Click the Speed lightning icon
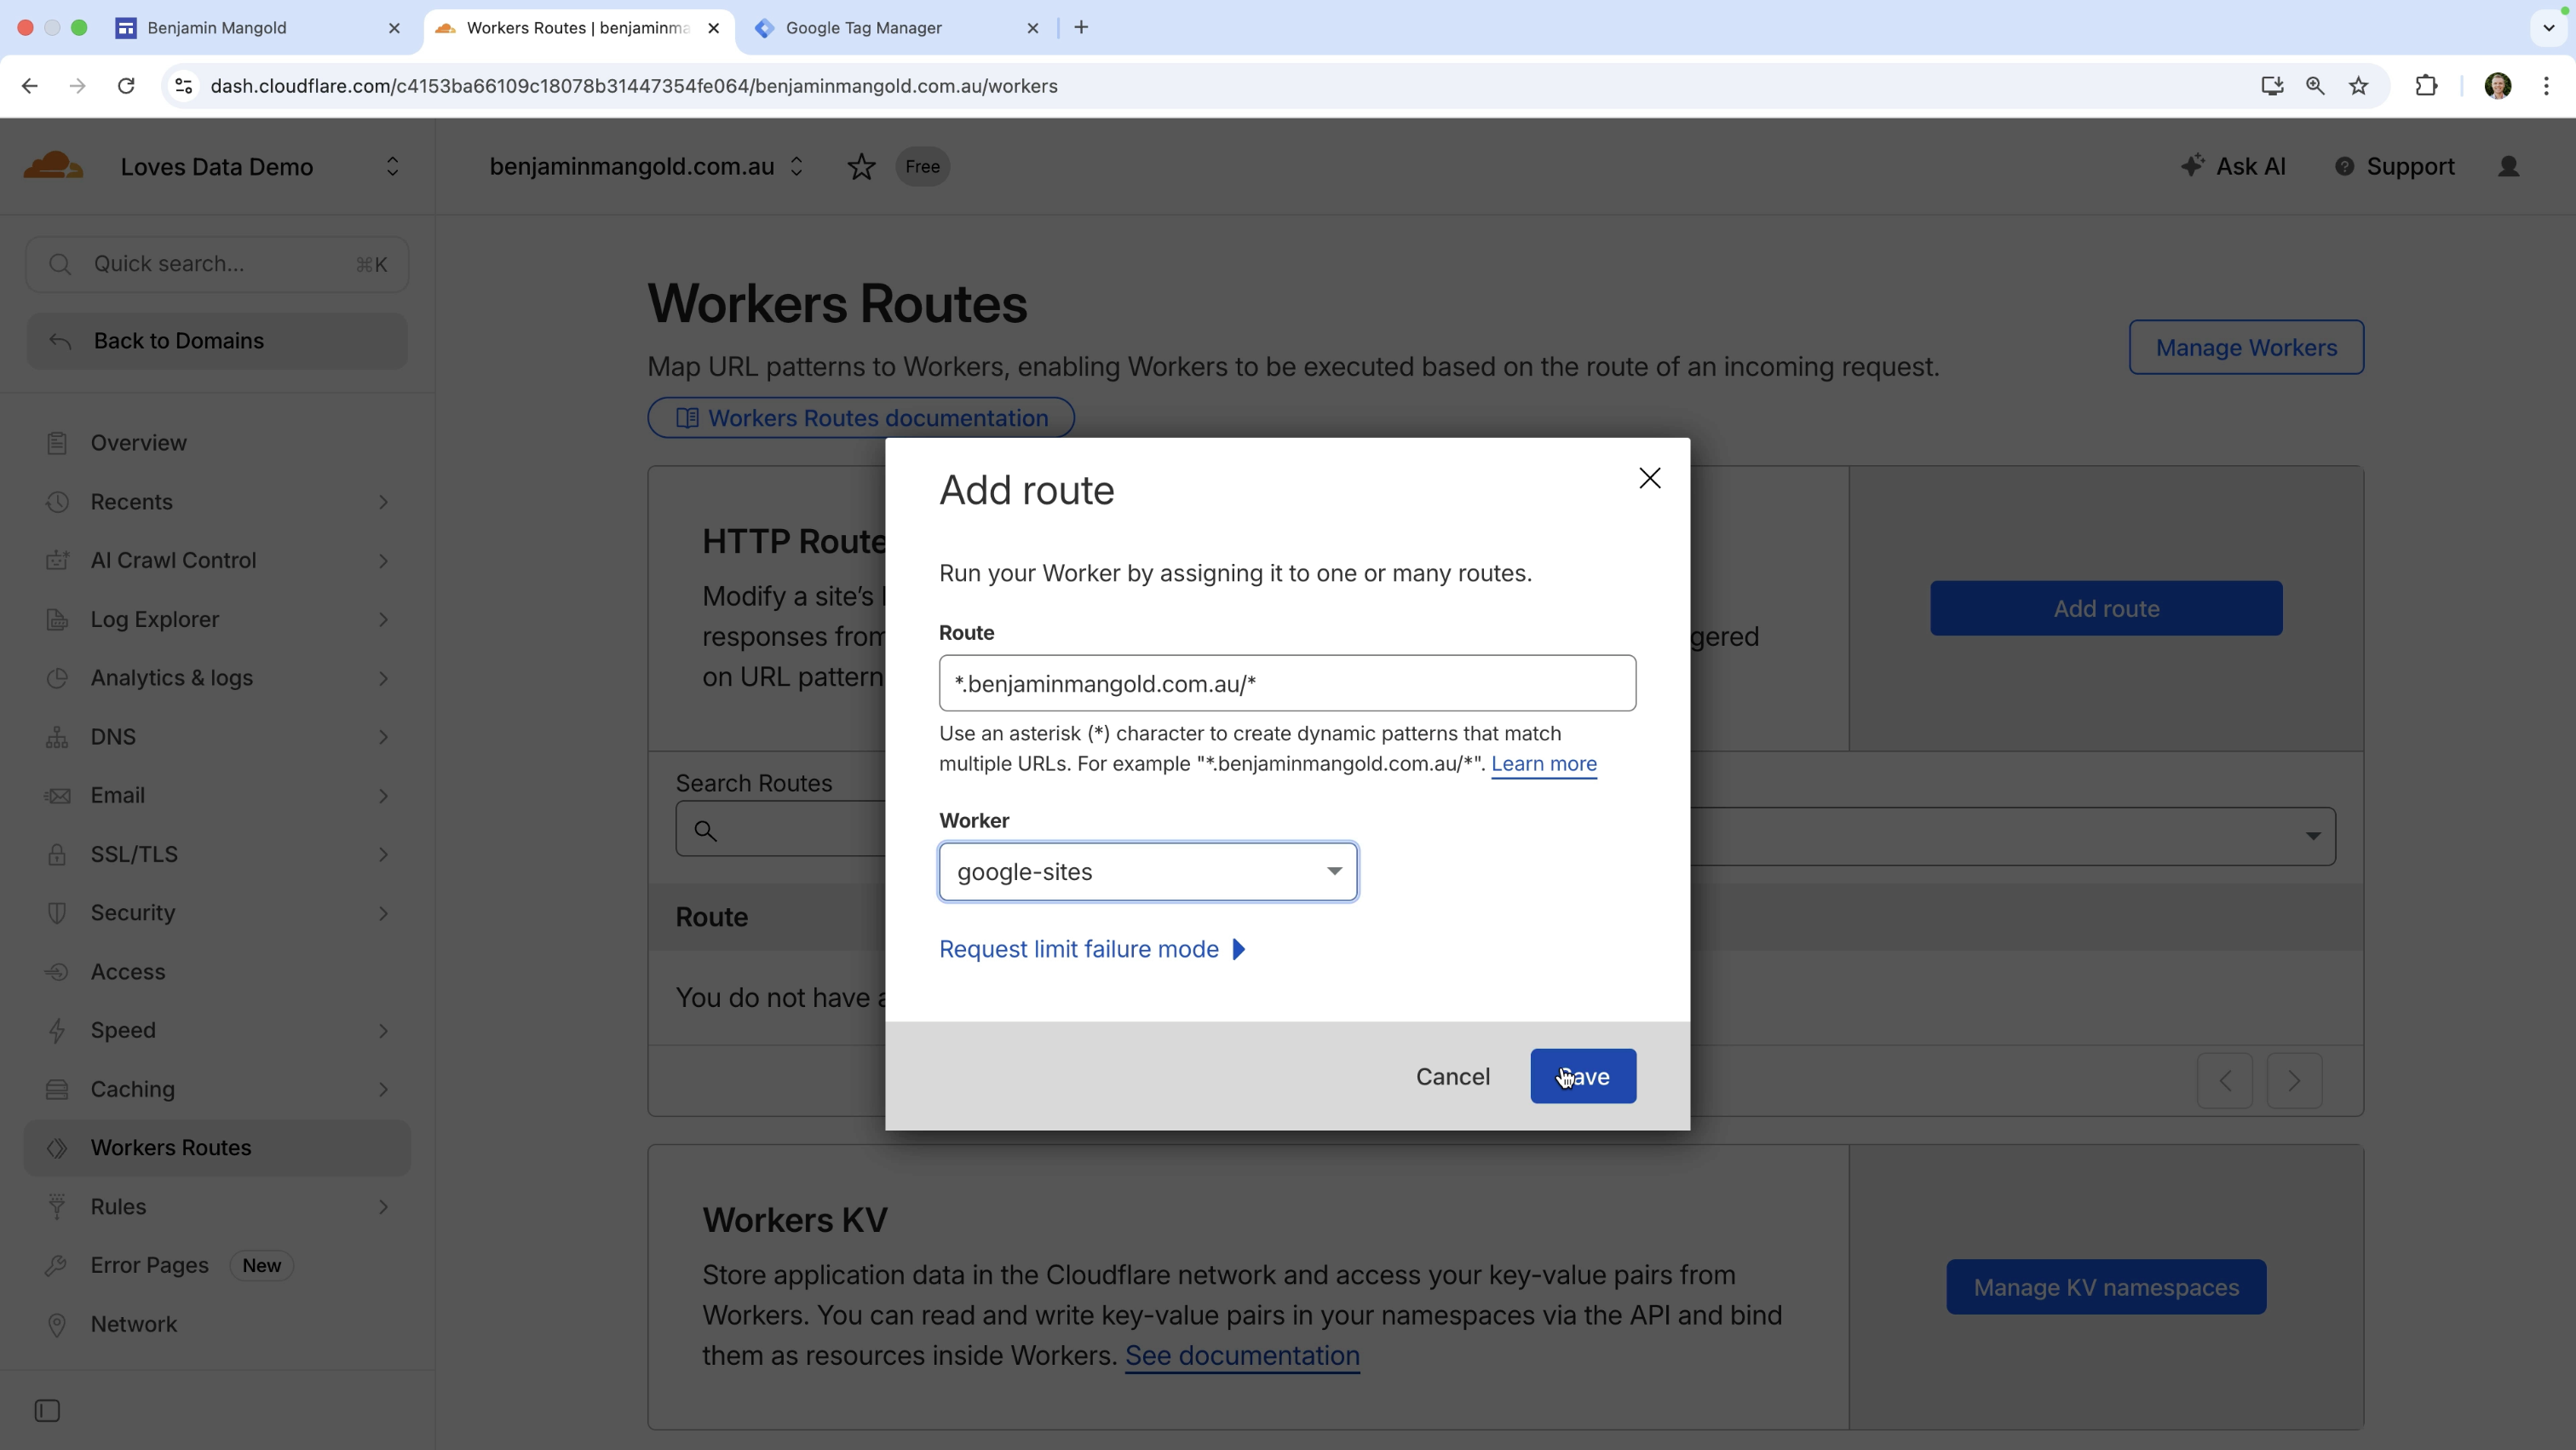This screenshot has width=2576, height=1450. coord(57,1030)
